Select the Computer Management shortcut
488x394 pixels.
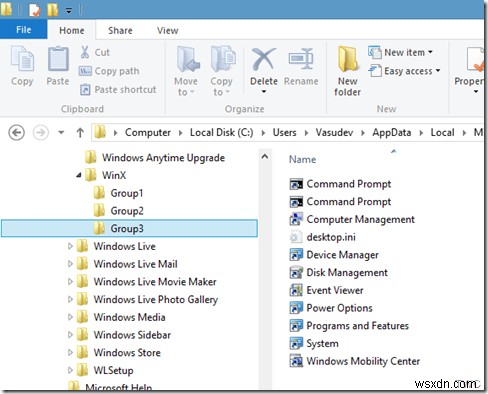352,219
